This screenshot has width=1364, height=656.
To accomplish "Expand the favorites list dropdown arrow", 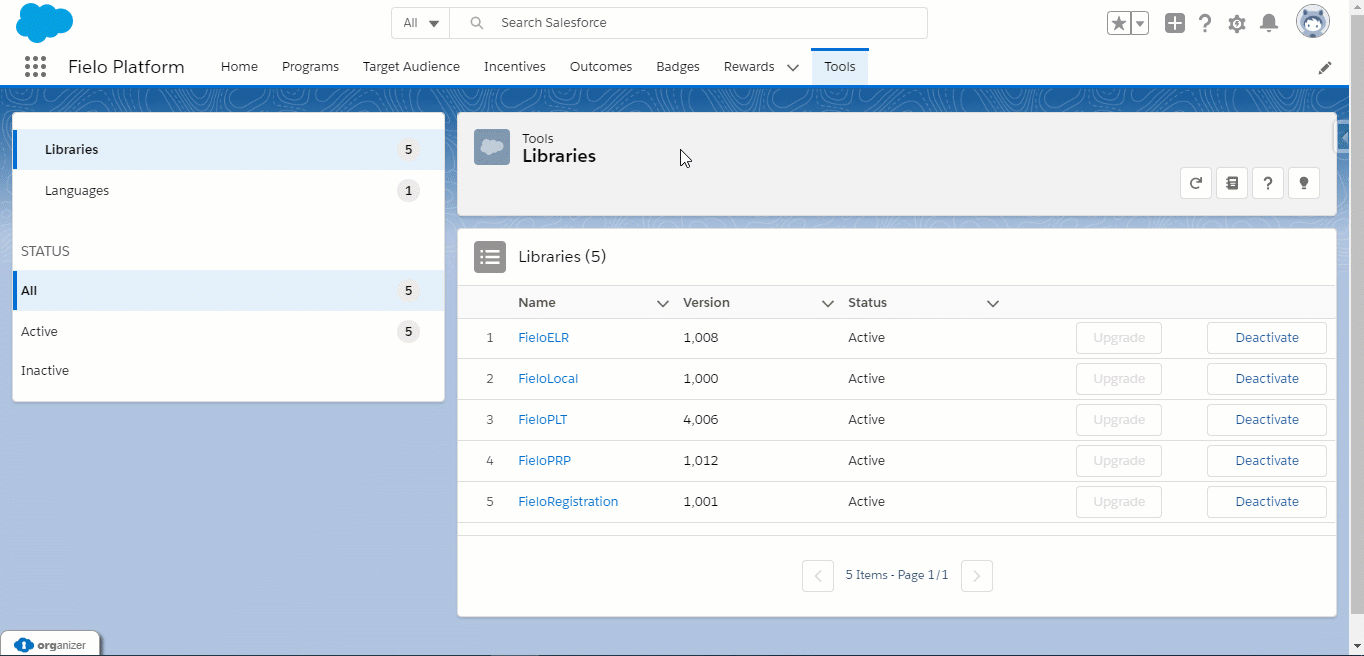I will point(1139,23).
